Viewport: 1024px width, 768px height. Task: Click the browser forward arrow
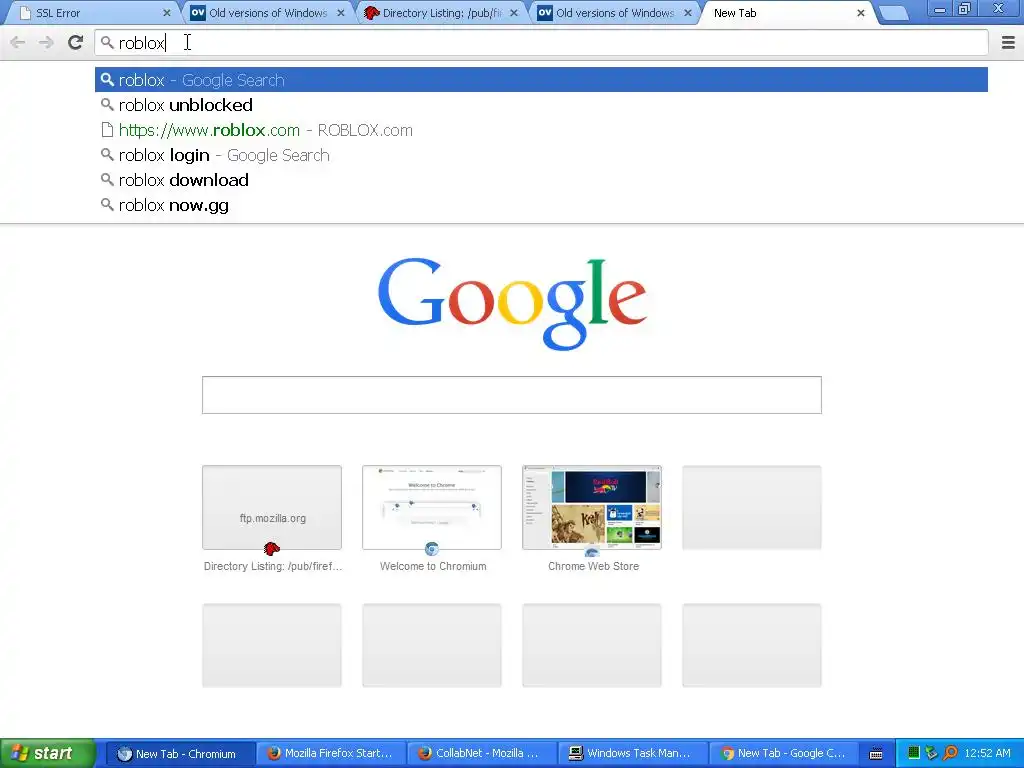46,42
